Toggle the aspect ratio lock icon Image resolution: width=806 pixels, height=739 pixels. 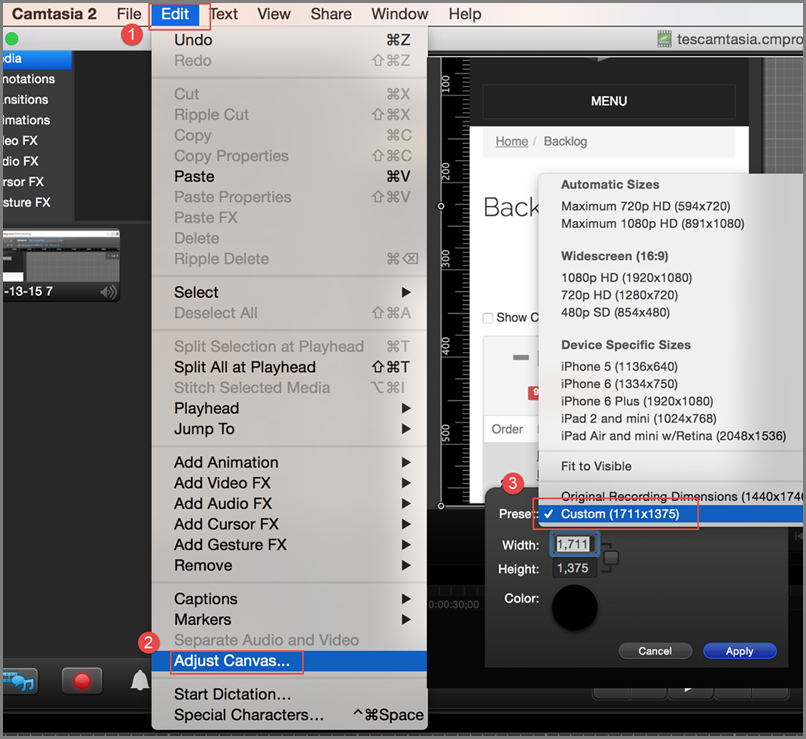coord(610,557)
